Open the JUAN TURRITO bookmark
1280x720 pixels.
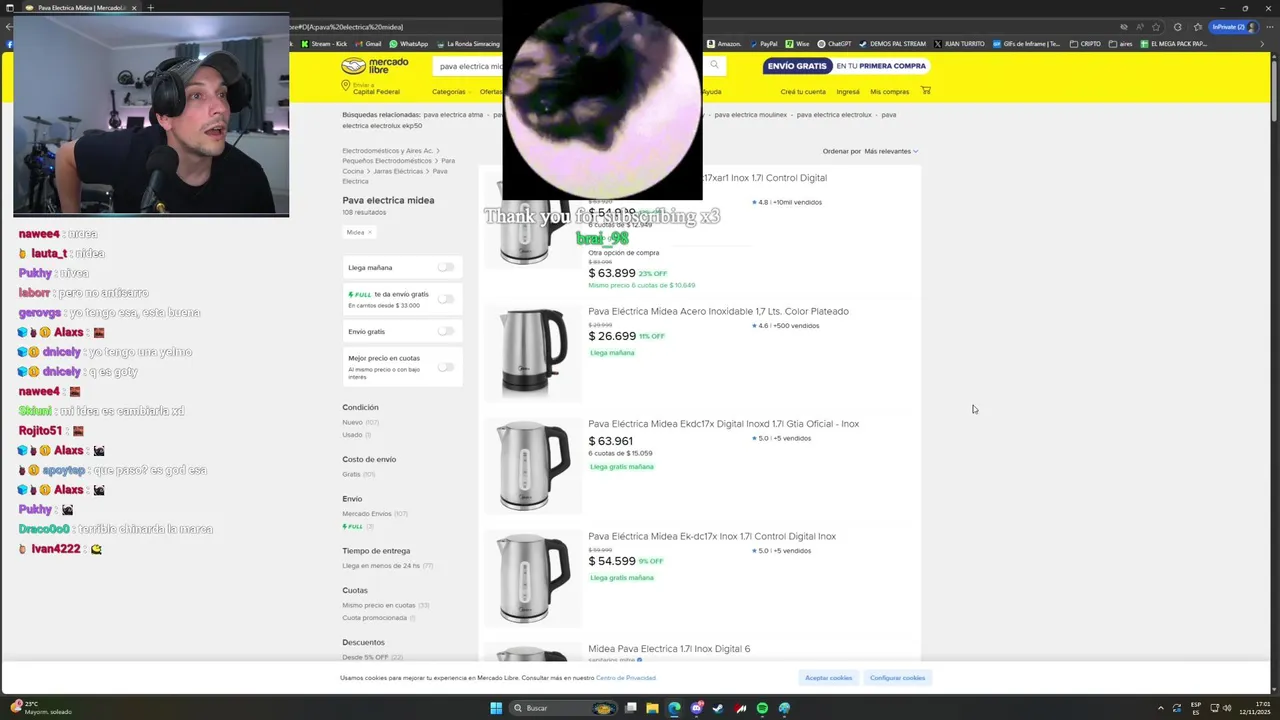959,44
